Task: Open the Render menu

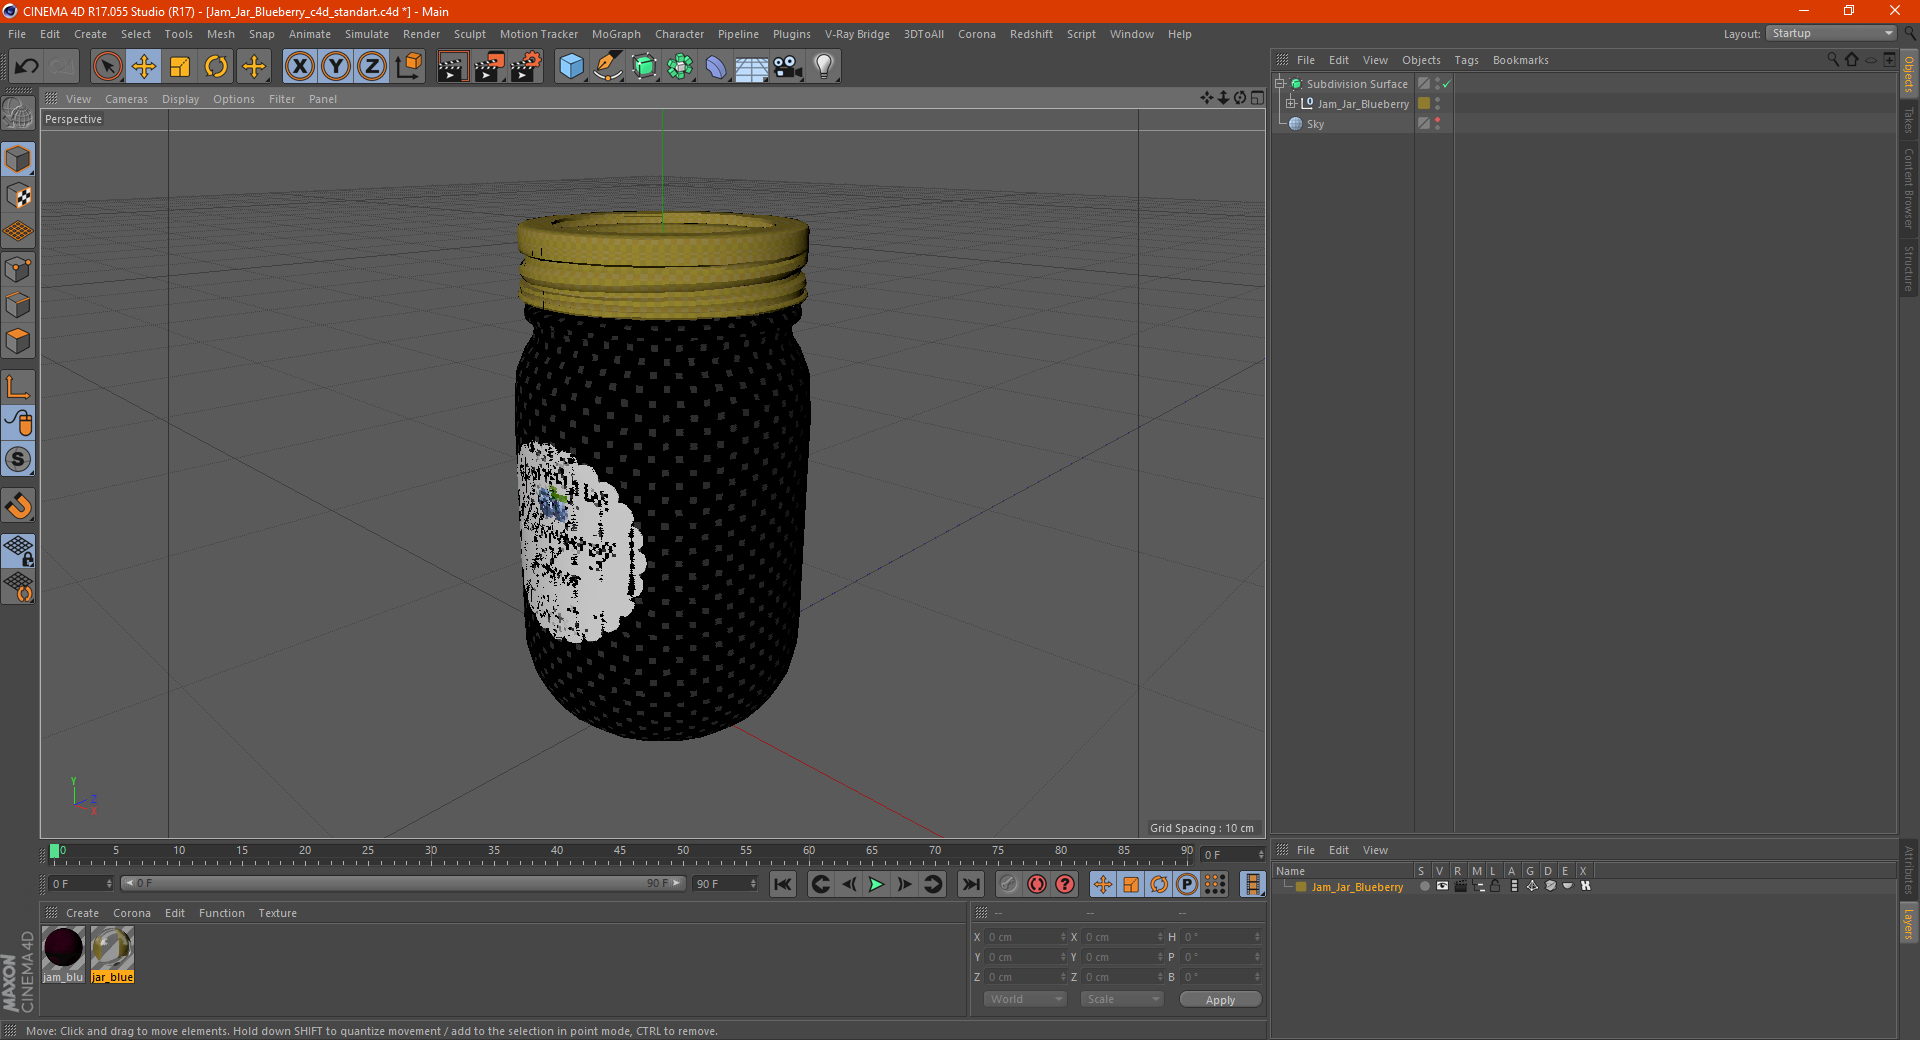Action: coord(421,34)
